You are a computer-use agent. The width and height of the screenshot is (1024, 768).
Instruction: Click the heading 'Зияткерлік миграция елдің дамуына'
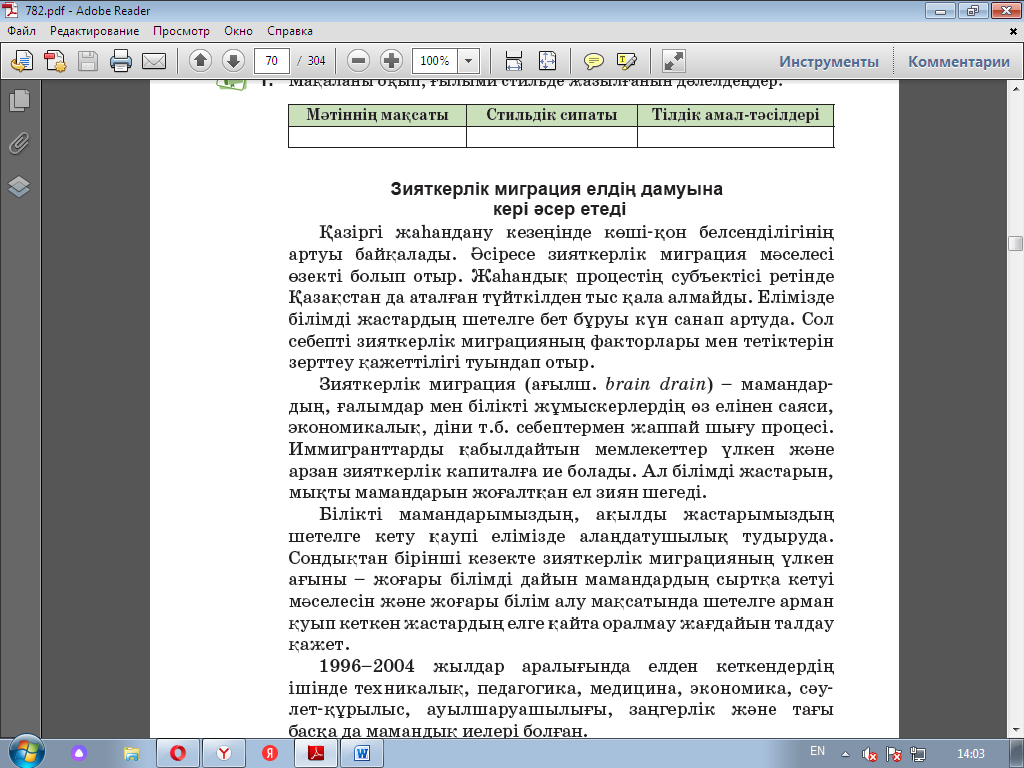(x=556, y=189)
